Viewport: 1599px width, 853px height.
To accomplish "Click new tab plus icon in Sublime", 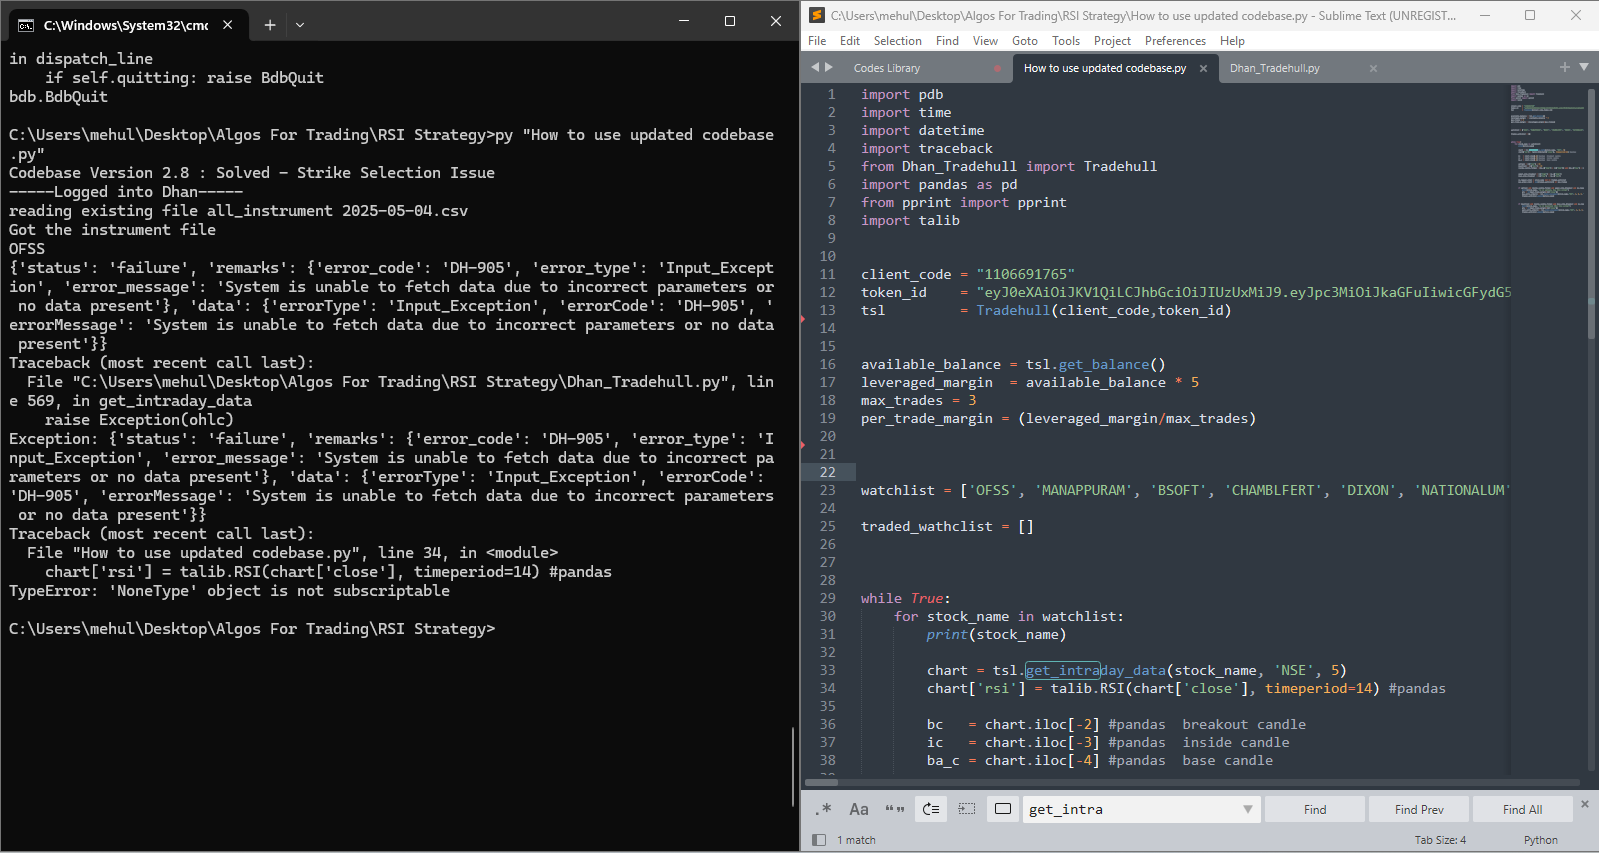I will pos(1565,67).
